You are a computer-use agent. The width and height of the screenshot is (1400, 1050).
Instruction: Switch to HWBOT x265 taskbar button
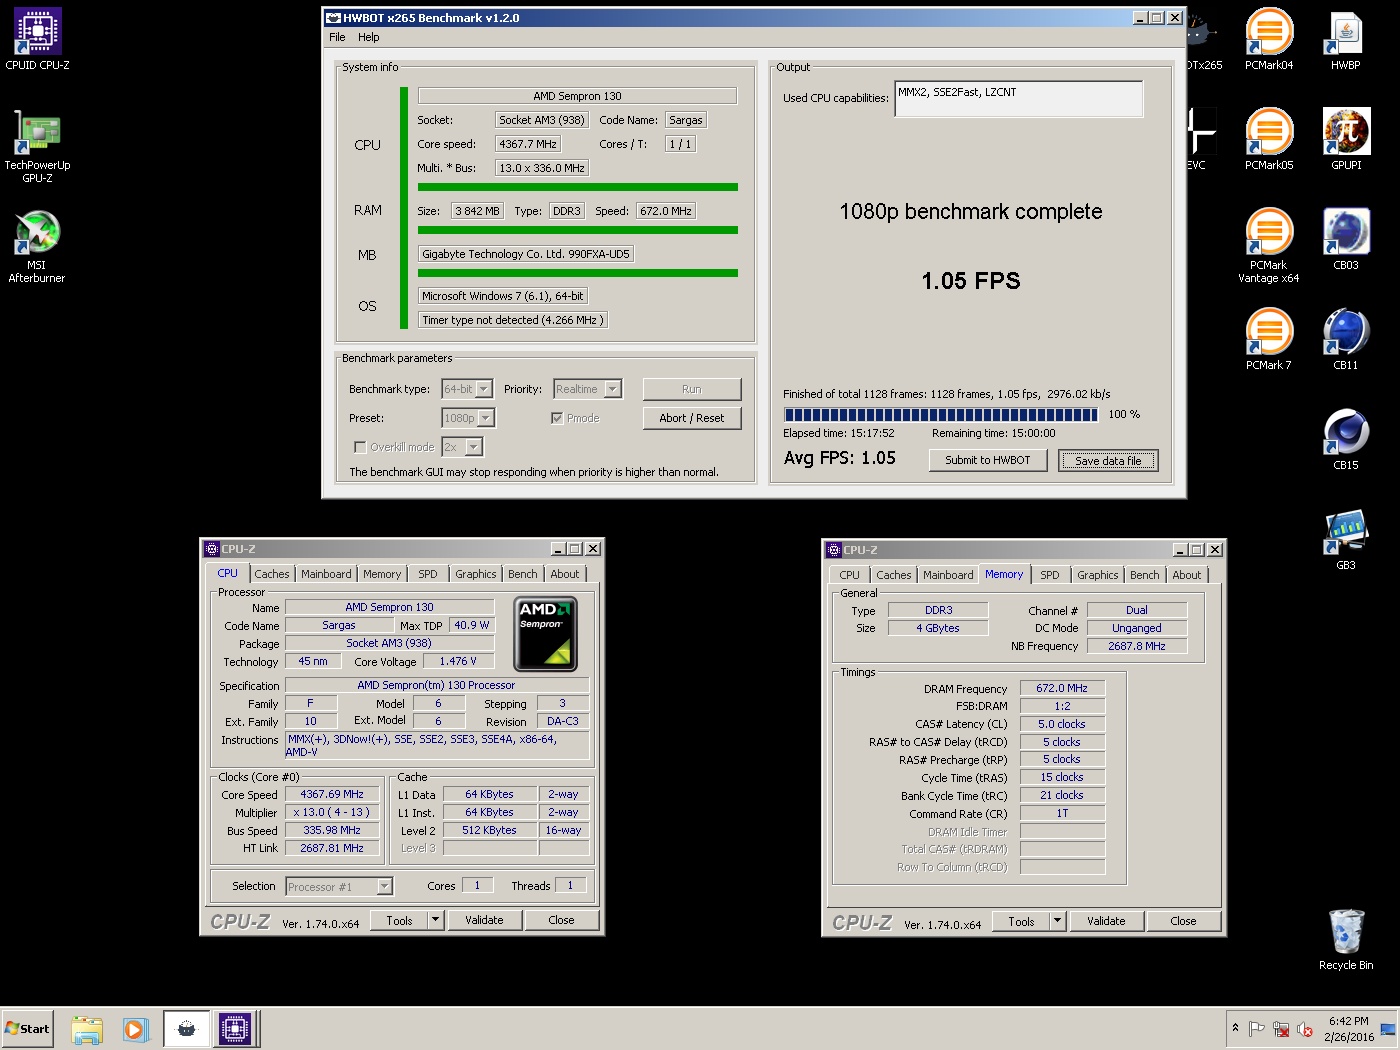tap(186, 1029)
